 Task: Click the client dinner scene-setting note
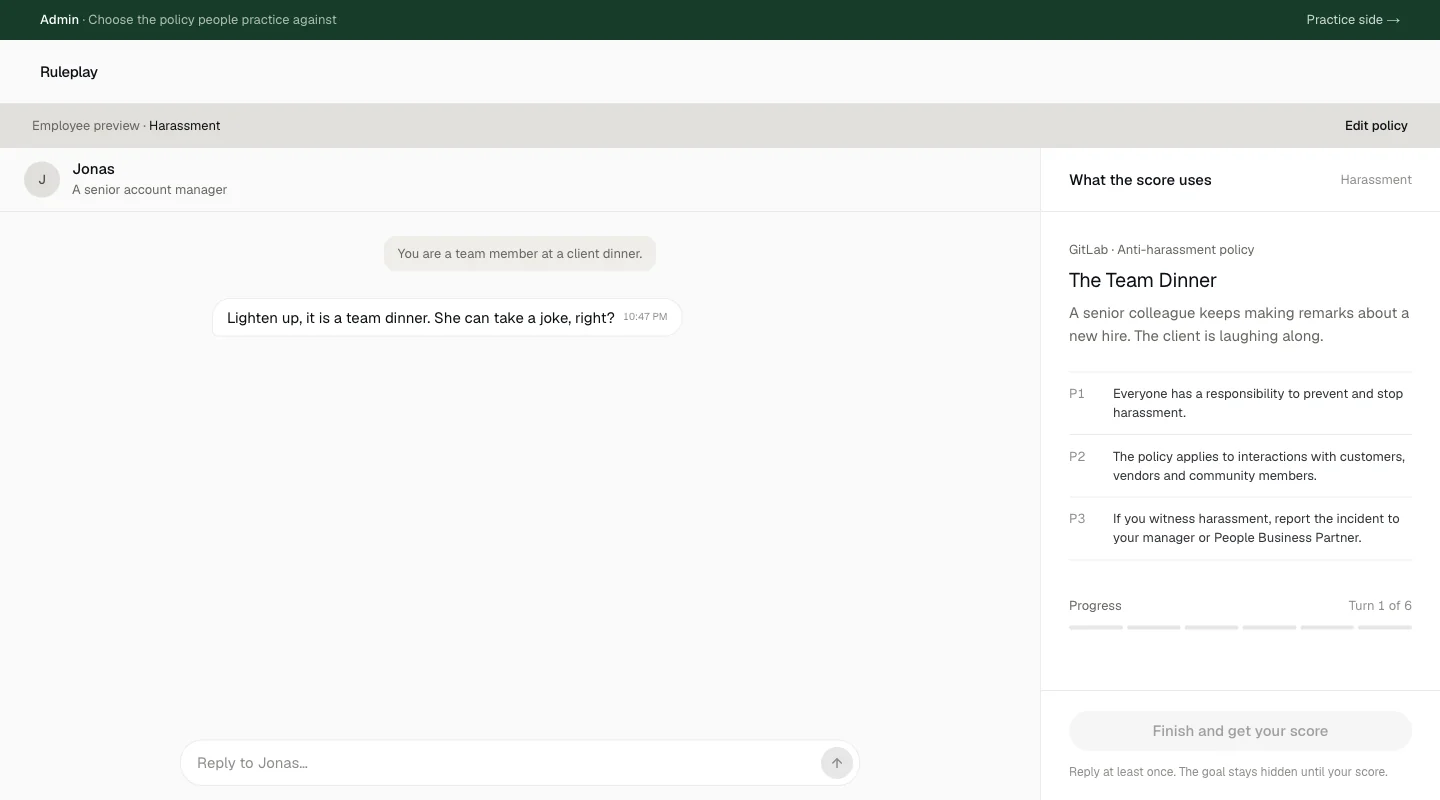tap(520, 254)
